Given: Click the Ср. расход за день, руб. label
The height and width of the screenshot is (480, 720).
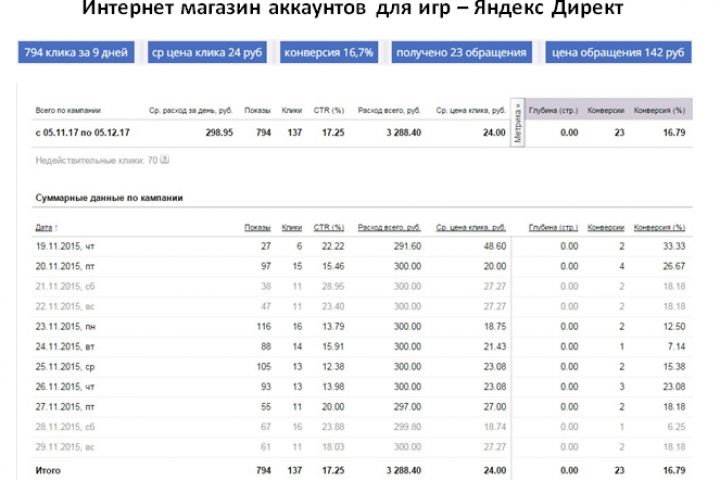Looking at the screenshot, I should 191,110.
